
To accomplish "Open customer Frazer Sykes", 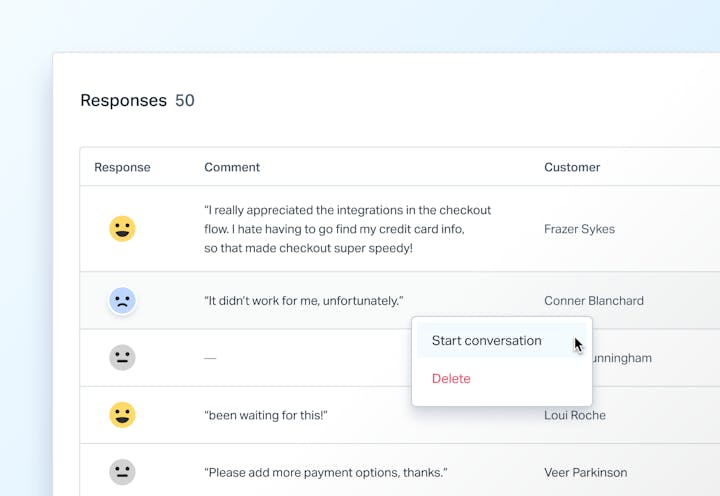I will point(579,229).
